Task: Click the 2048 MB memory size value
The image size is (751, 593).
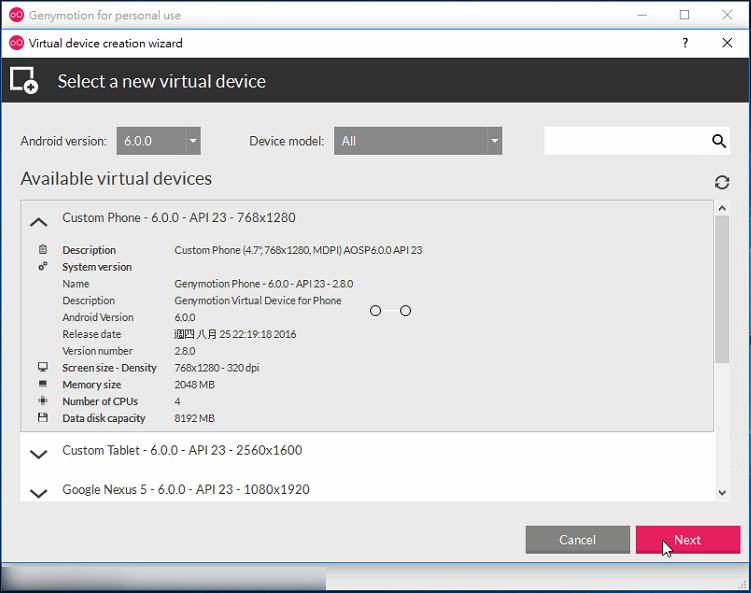Action: point(194,385)
